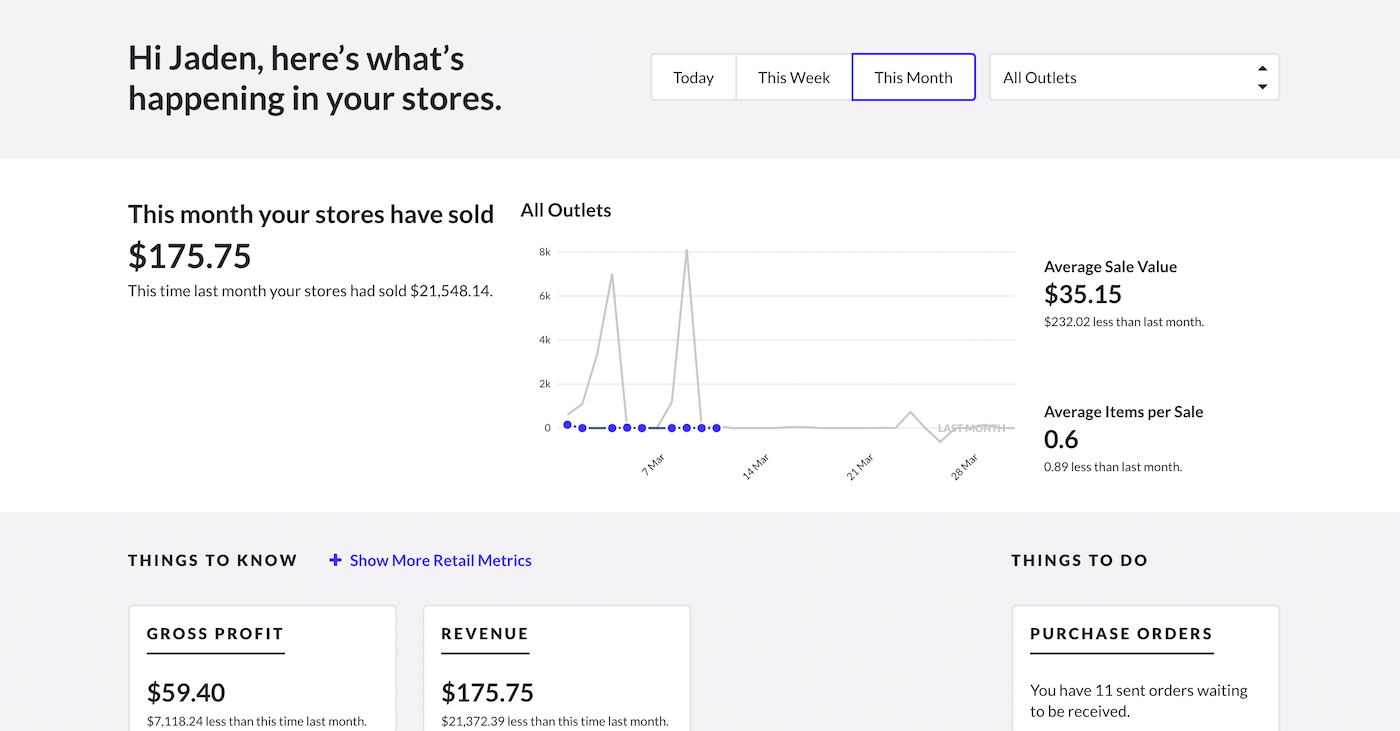The image size is (1400, 731).
Task: Click the LAST MONTH label on the chart
Action: [x=971, y=428]
